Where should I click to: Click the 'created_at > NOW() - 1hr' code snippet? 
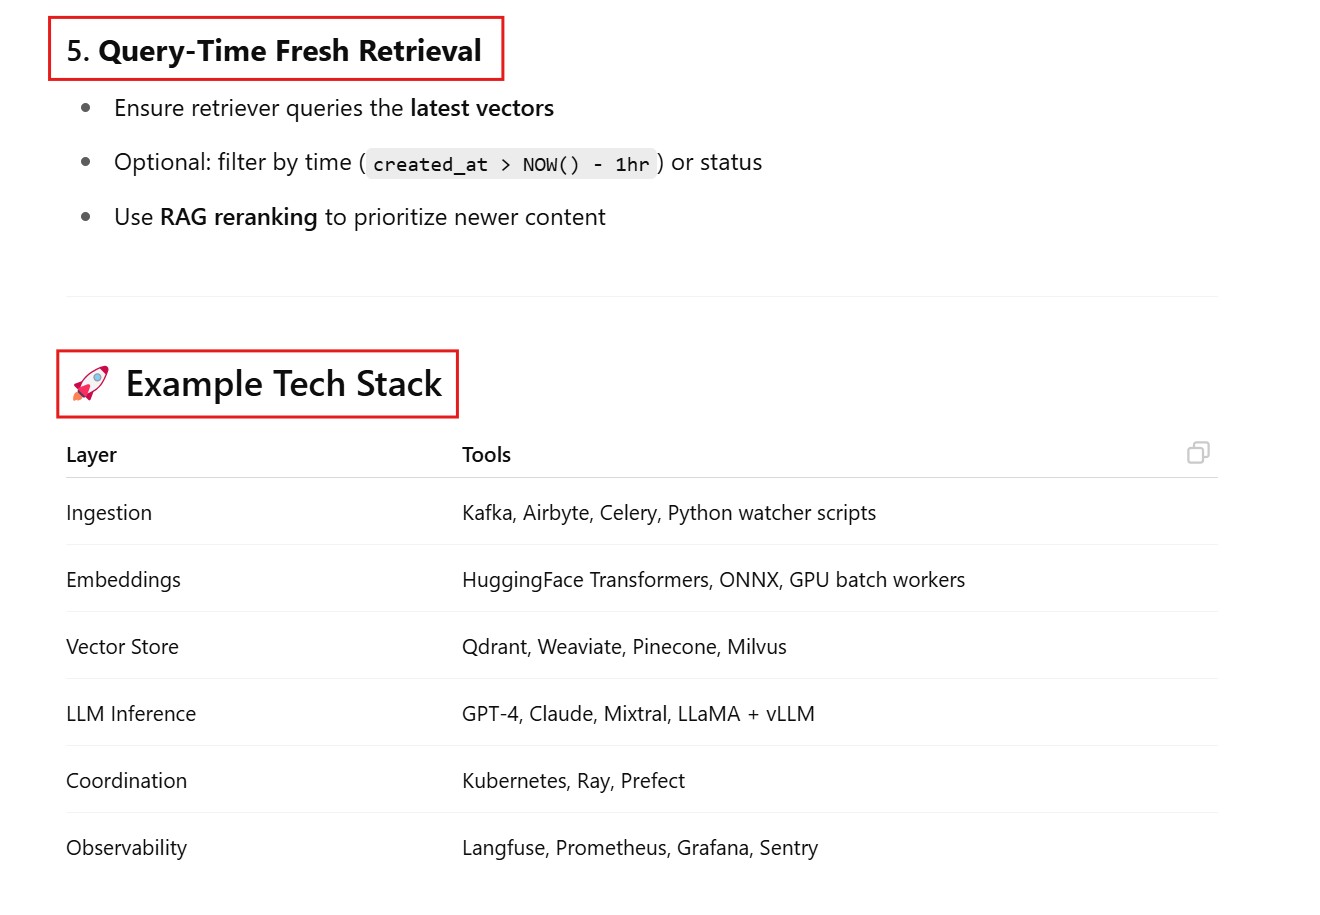[511, 164]
